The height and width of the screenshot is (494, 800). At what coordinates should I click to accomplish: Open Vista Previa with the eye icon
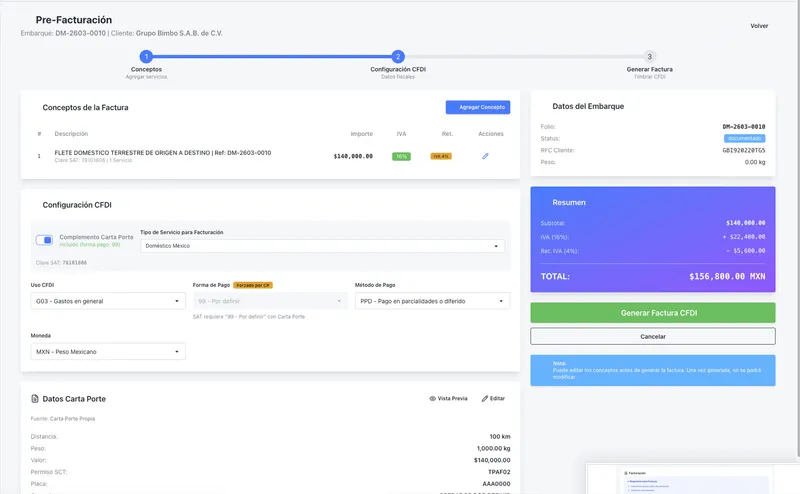point(448,398)
